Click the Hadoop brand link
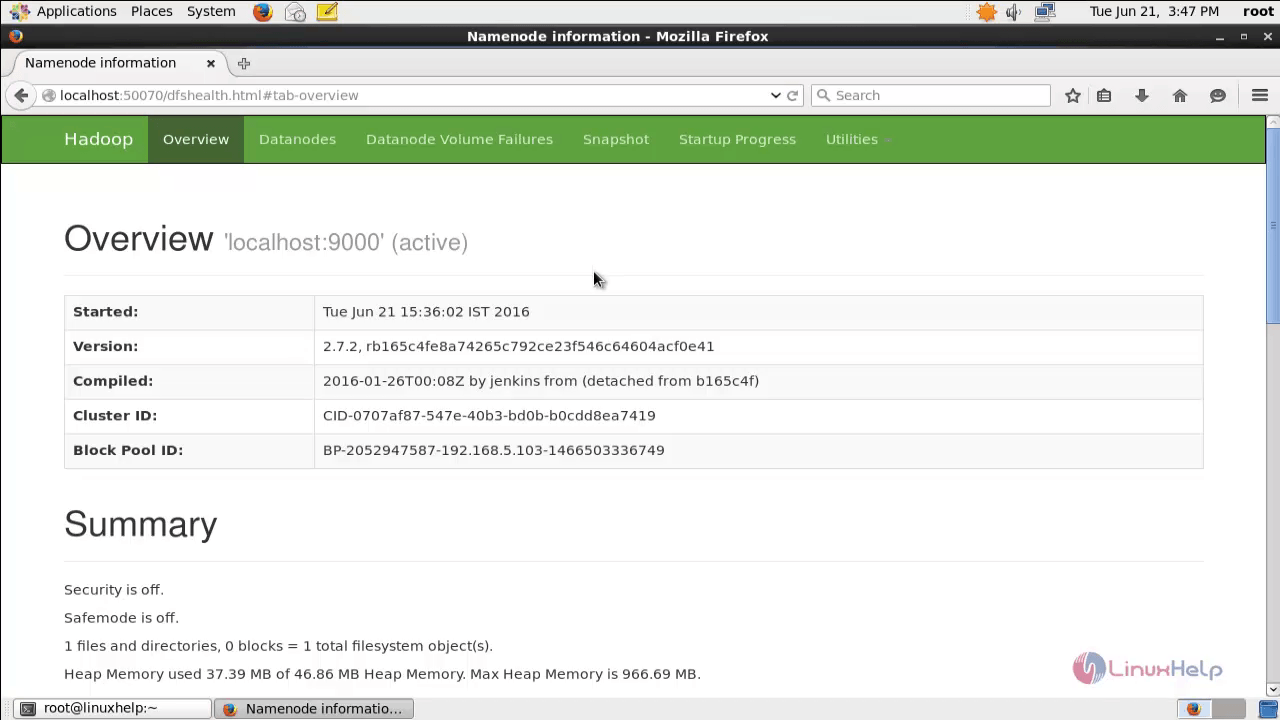The image size is (1280, 720). tap(98, 139)
